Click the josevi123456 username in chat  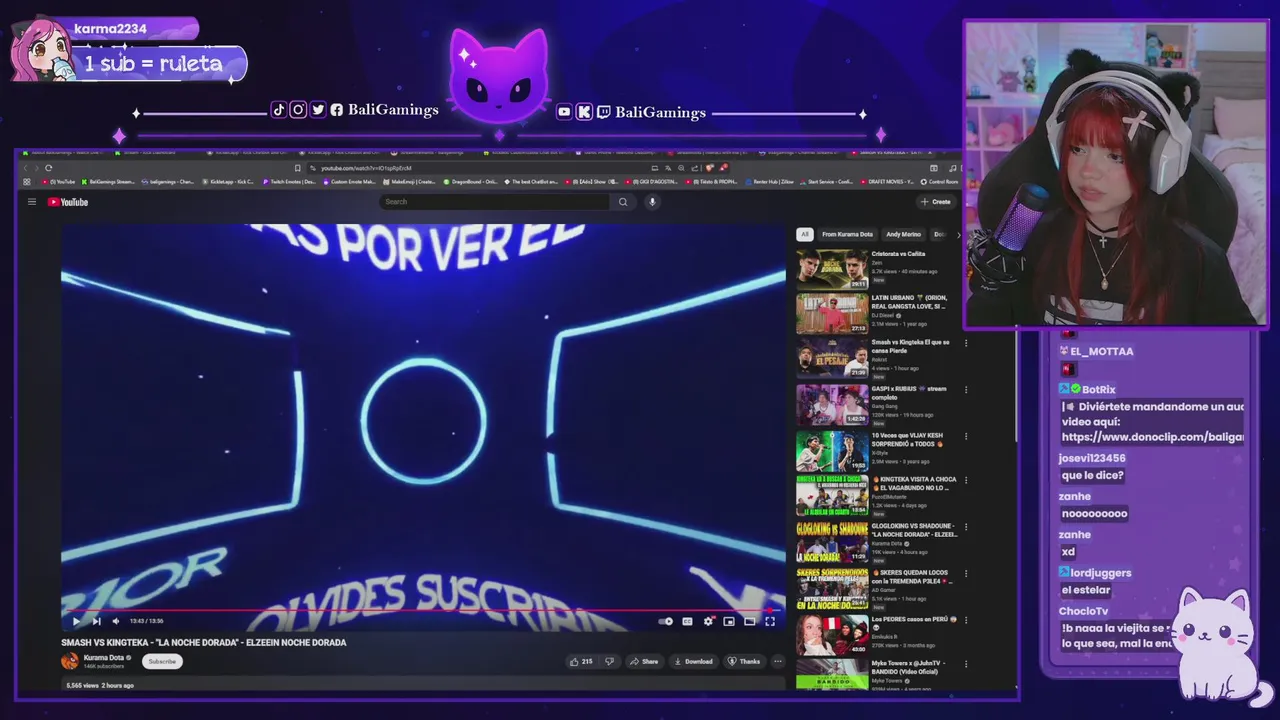click(x=1092, y=458)
